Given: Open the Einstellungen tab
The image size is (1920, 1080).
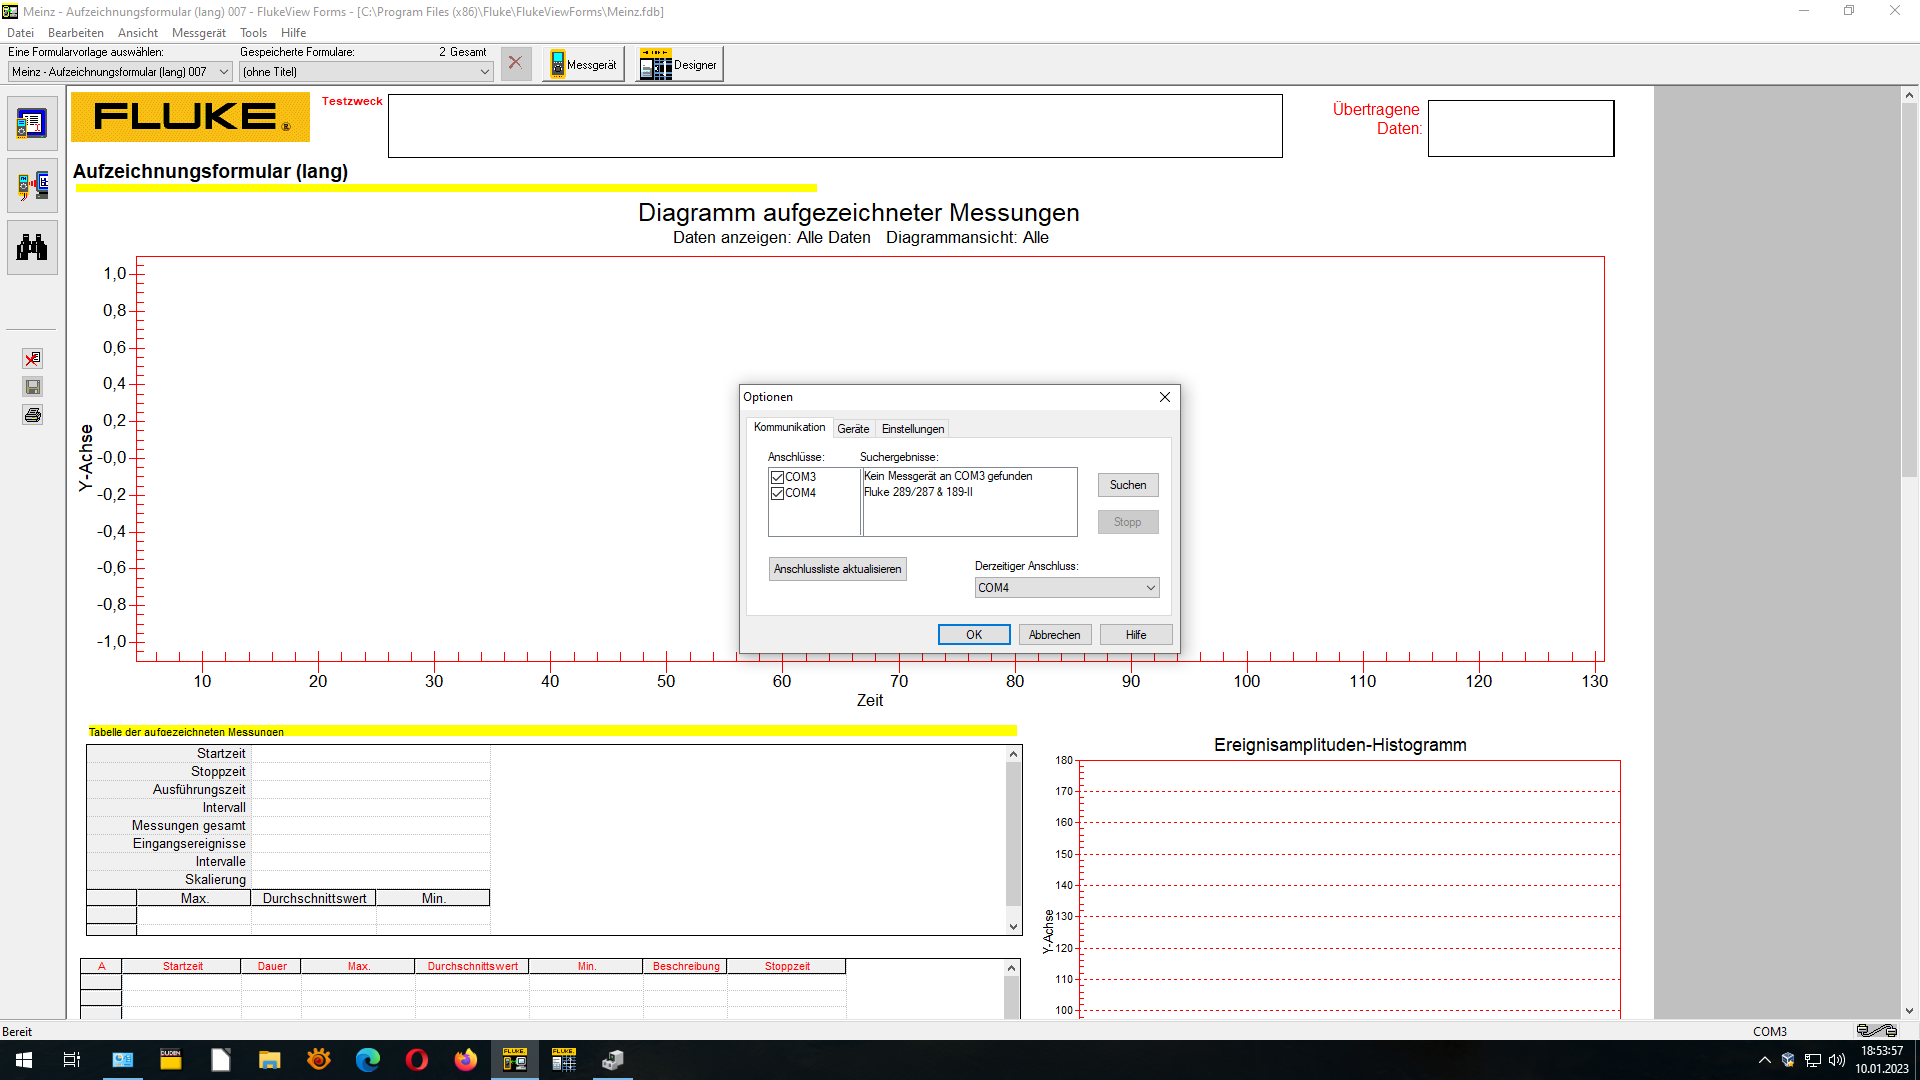Looking at the screenshot, I should pos(912,429).
